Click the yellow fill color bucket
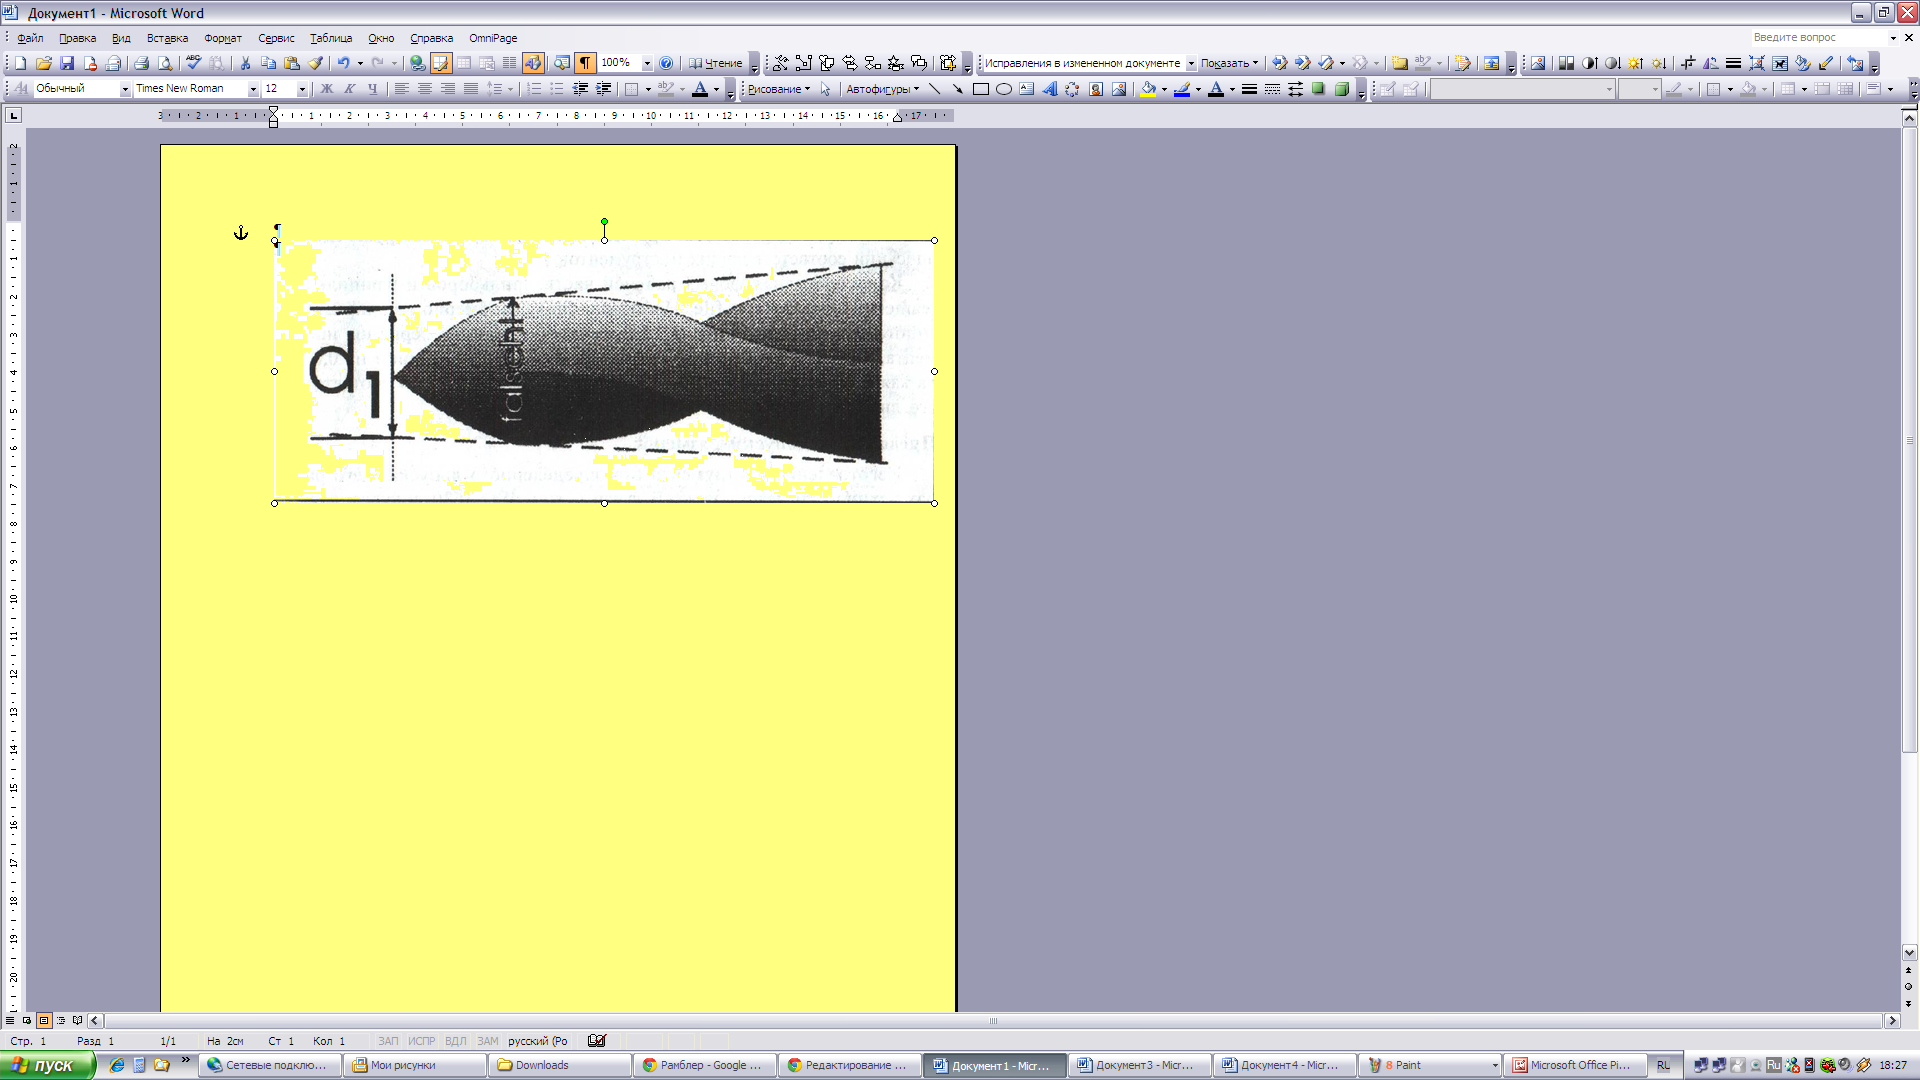Image resolution: width=1920 pixels, height=1080 pixels. [x=1148, y=89]
